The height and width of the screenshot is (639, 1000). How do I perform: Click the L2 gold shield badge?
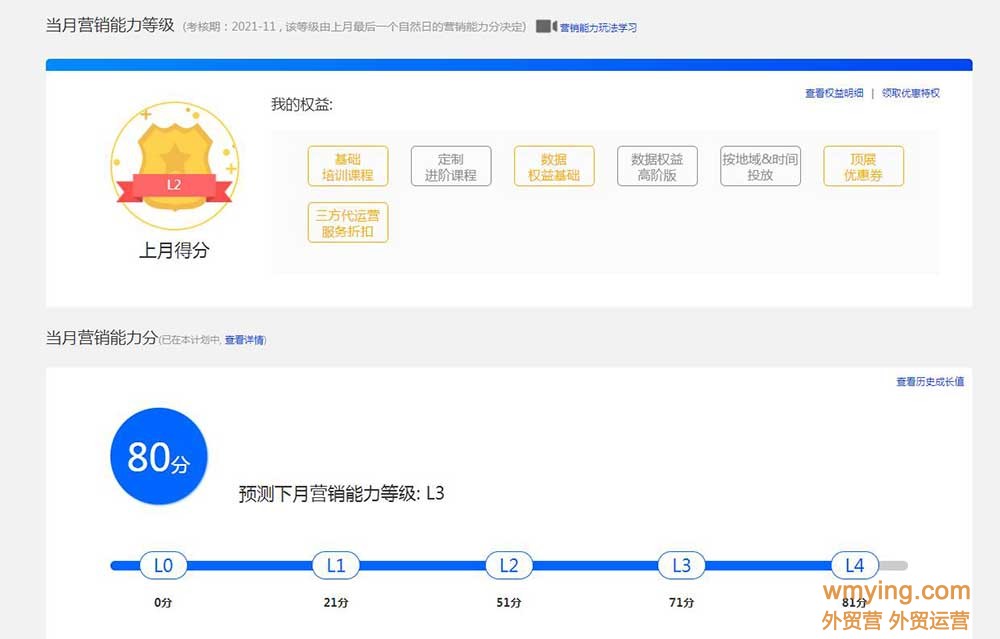174,166
